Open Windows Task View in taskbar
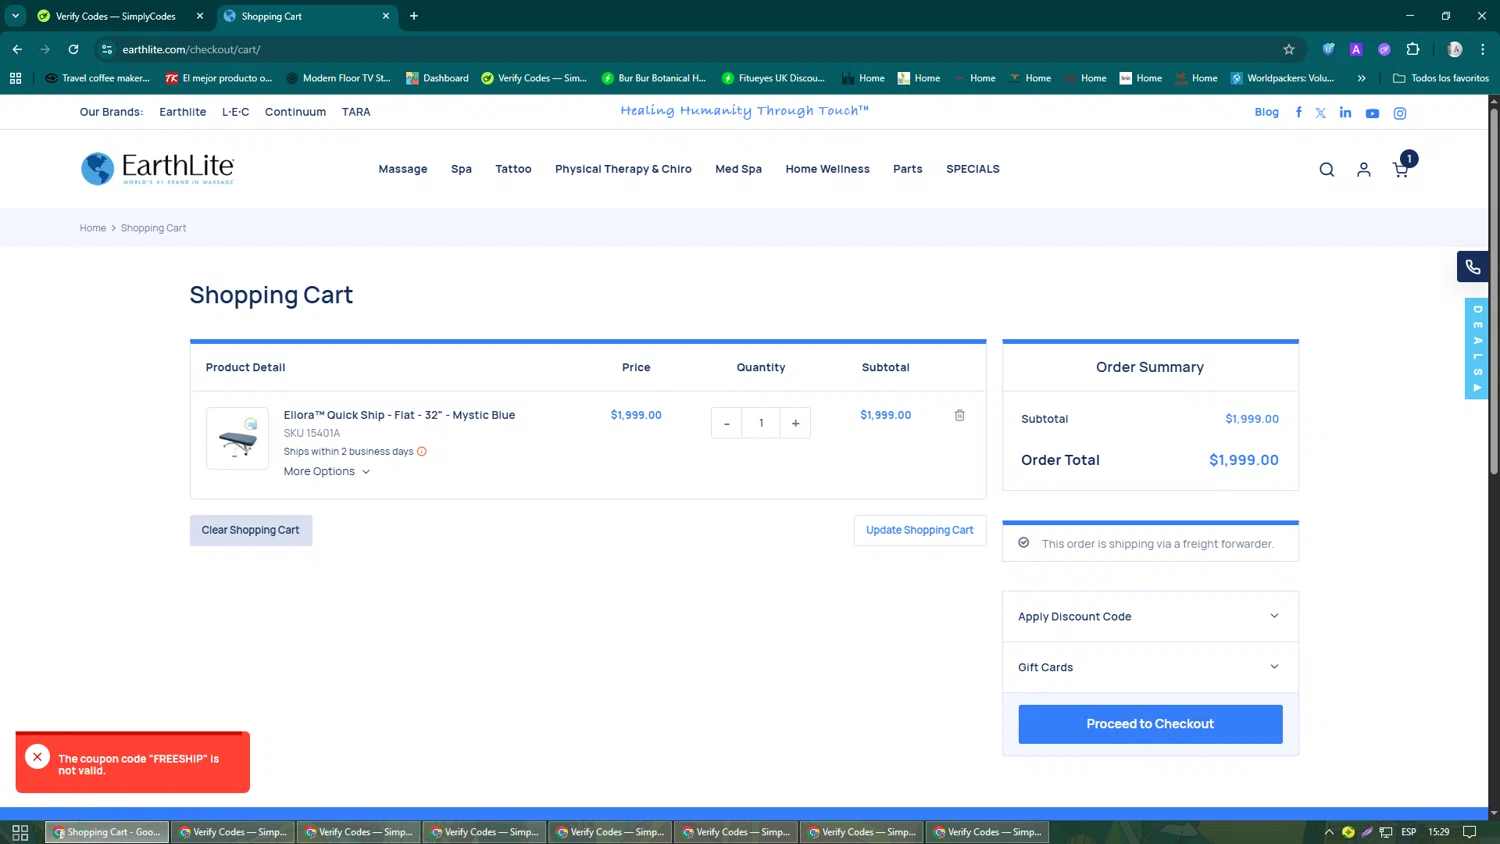Image resolution: width=1500 pixels, height=844 pixels. tap(20, 832)
